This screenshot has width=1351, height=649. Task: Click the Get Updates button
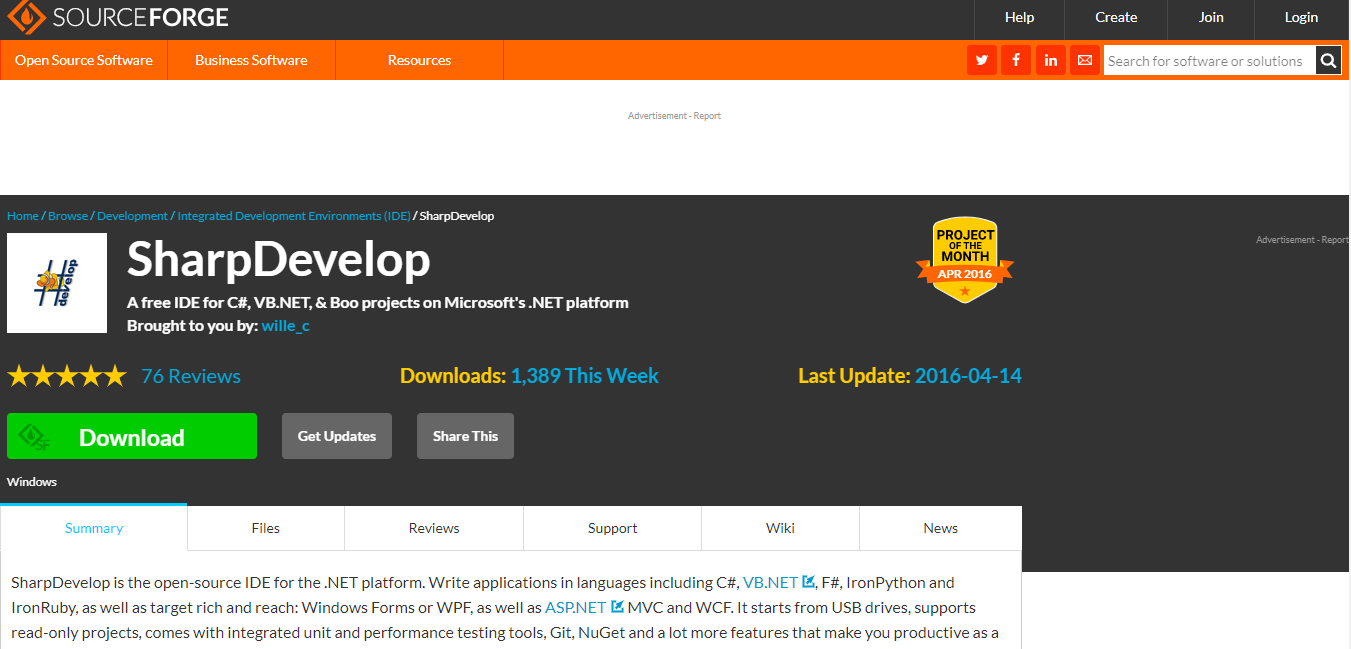pos(337,436)
